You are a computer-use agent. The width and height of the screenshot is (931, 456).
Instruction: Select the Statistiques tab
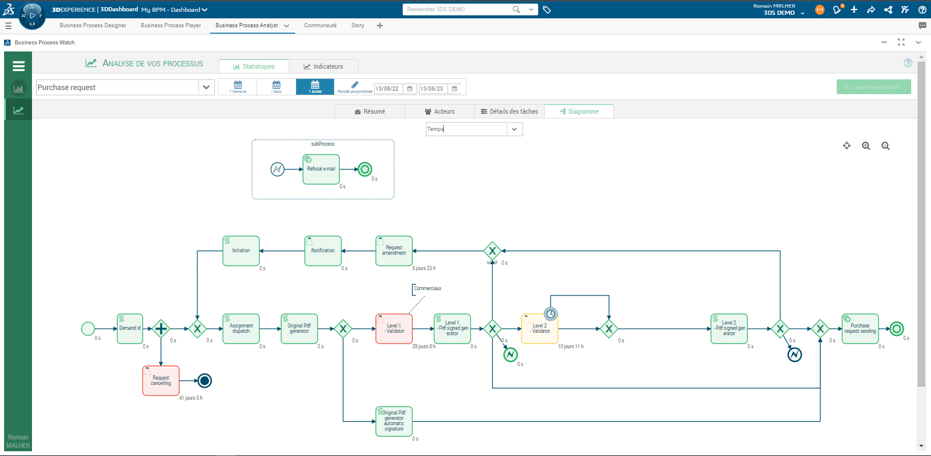[x=254, y=66]
